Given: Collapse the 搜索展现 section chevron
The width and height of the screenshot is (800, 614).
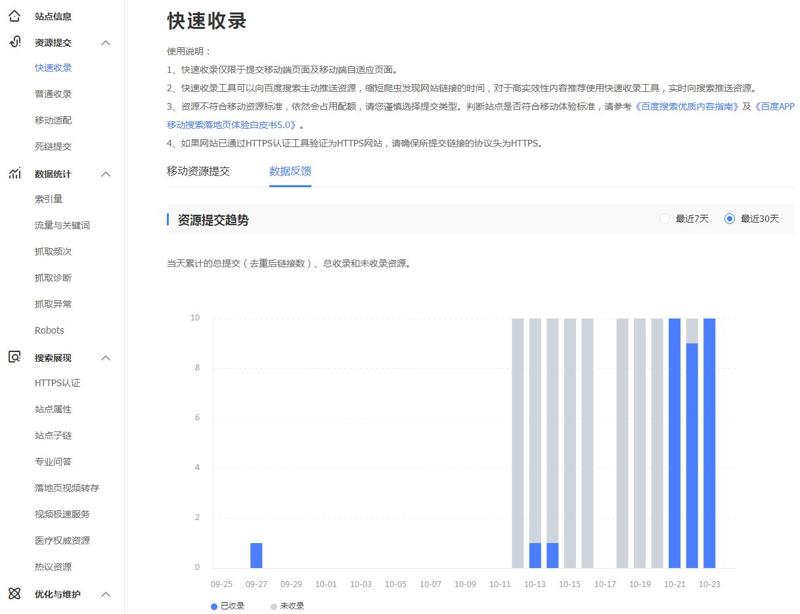Looking at the screenshot, I should (x=106, y=358).
